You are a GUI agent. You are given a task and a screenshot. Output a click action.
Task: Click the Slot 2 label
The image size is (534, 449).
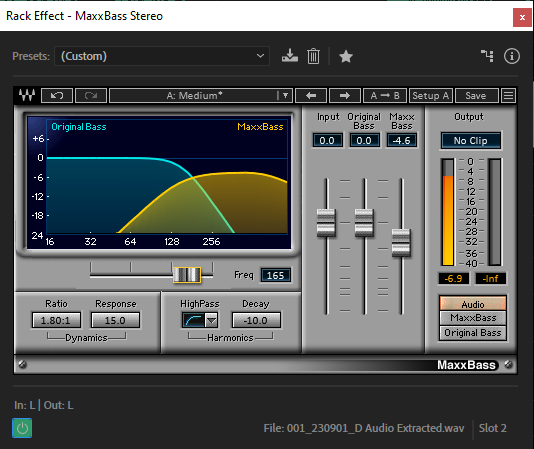point(492,428)
